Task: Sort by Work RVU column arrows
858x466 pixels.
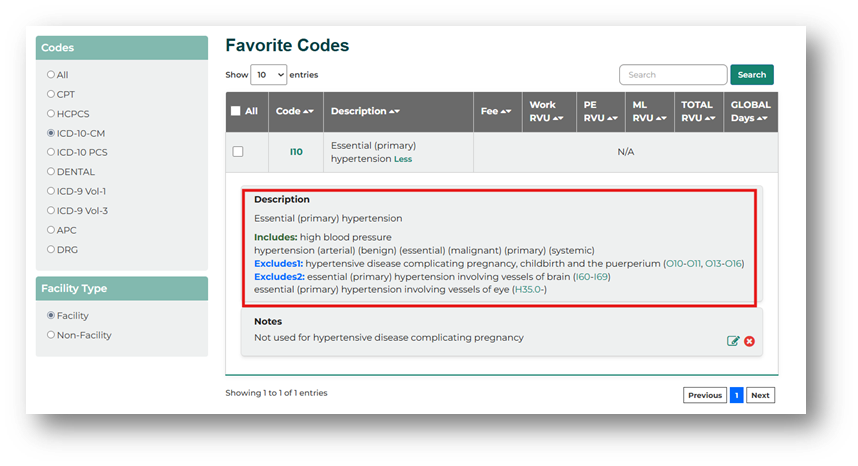Action: (x=558, y=118)
